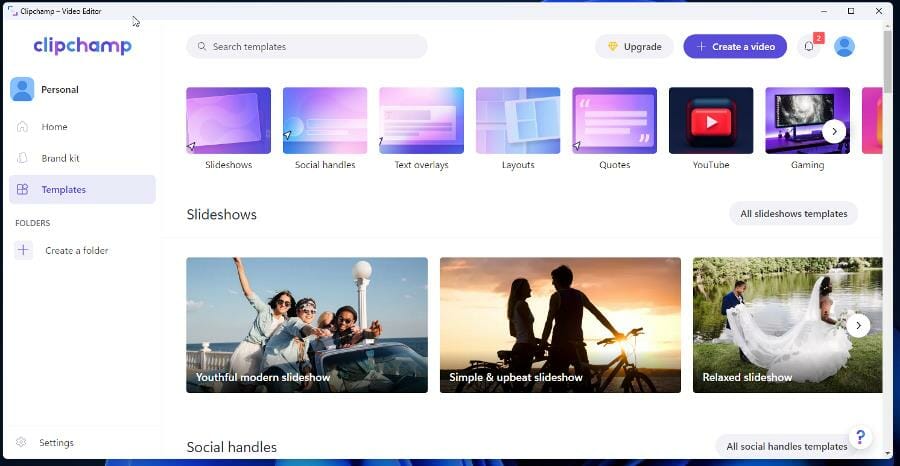This screenshot has height=466, width=900.
Task: Click the Clipchamp icon in the title bar
Action: tap(13, 11)
